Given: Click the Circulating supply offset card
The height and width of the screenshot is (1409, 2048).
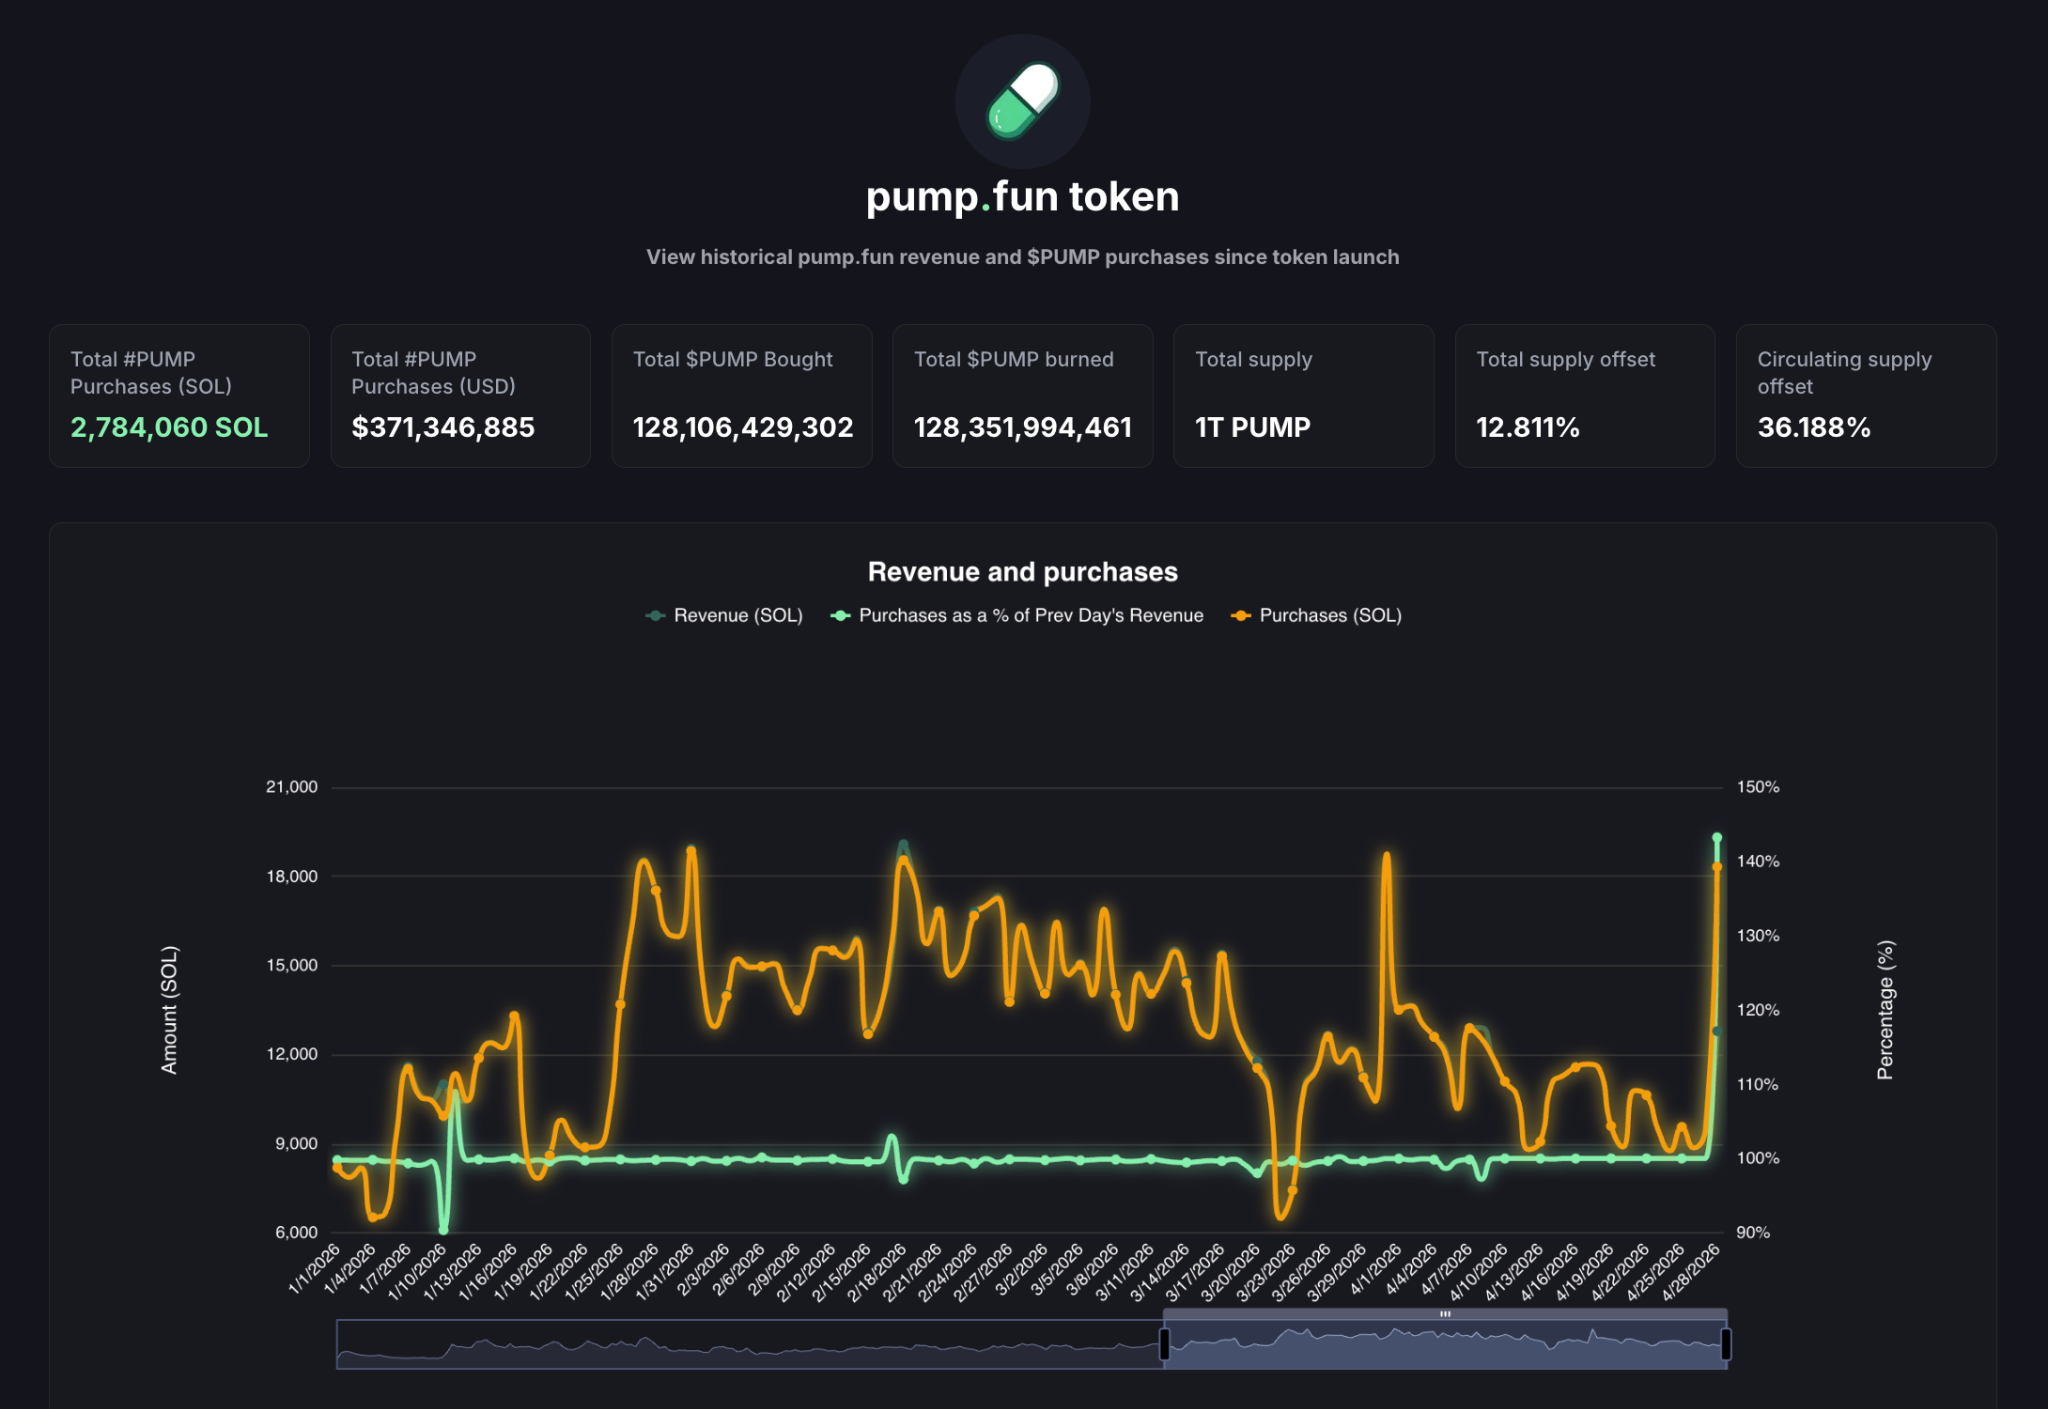Looking at the screenshot, I should point(1865,396).
